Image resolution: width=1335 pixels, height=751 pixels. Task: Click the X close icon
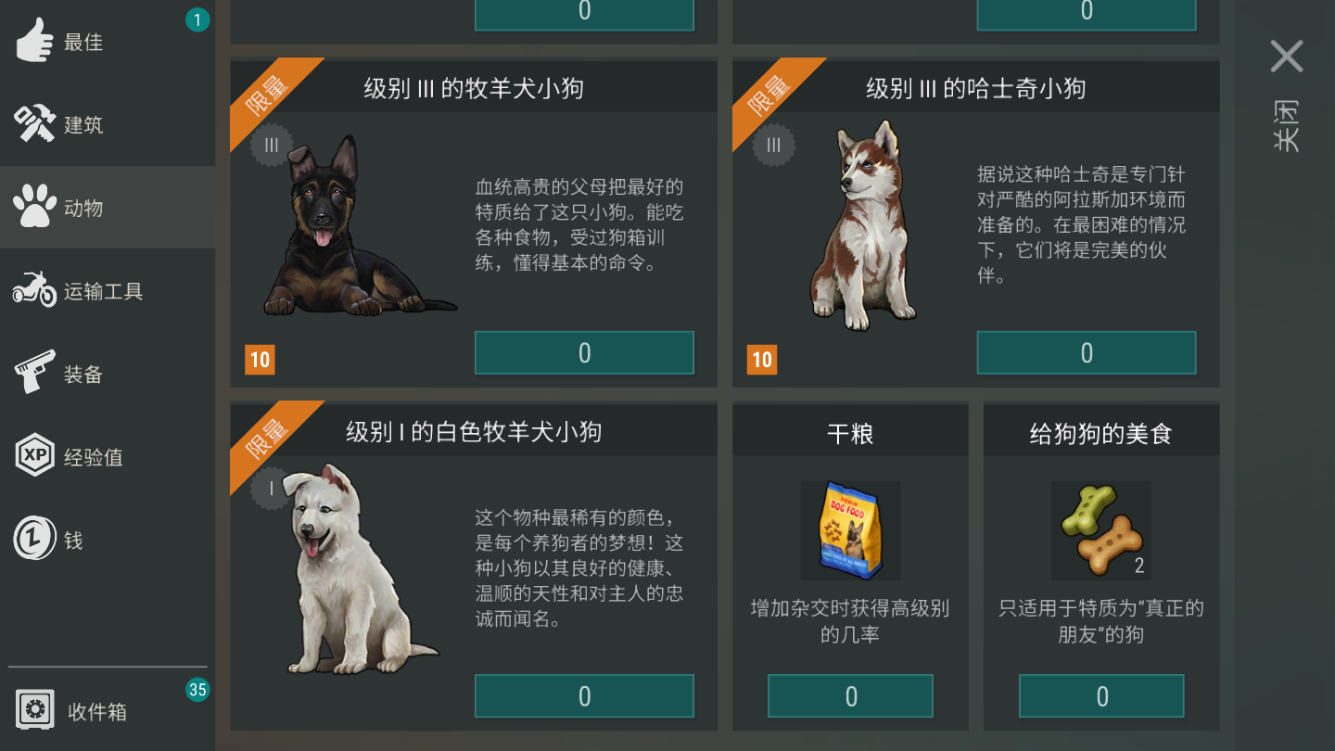tap(1287, 56)
